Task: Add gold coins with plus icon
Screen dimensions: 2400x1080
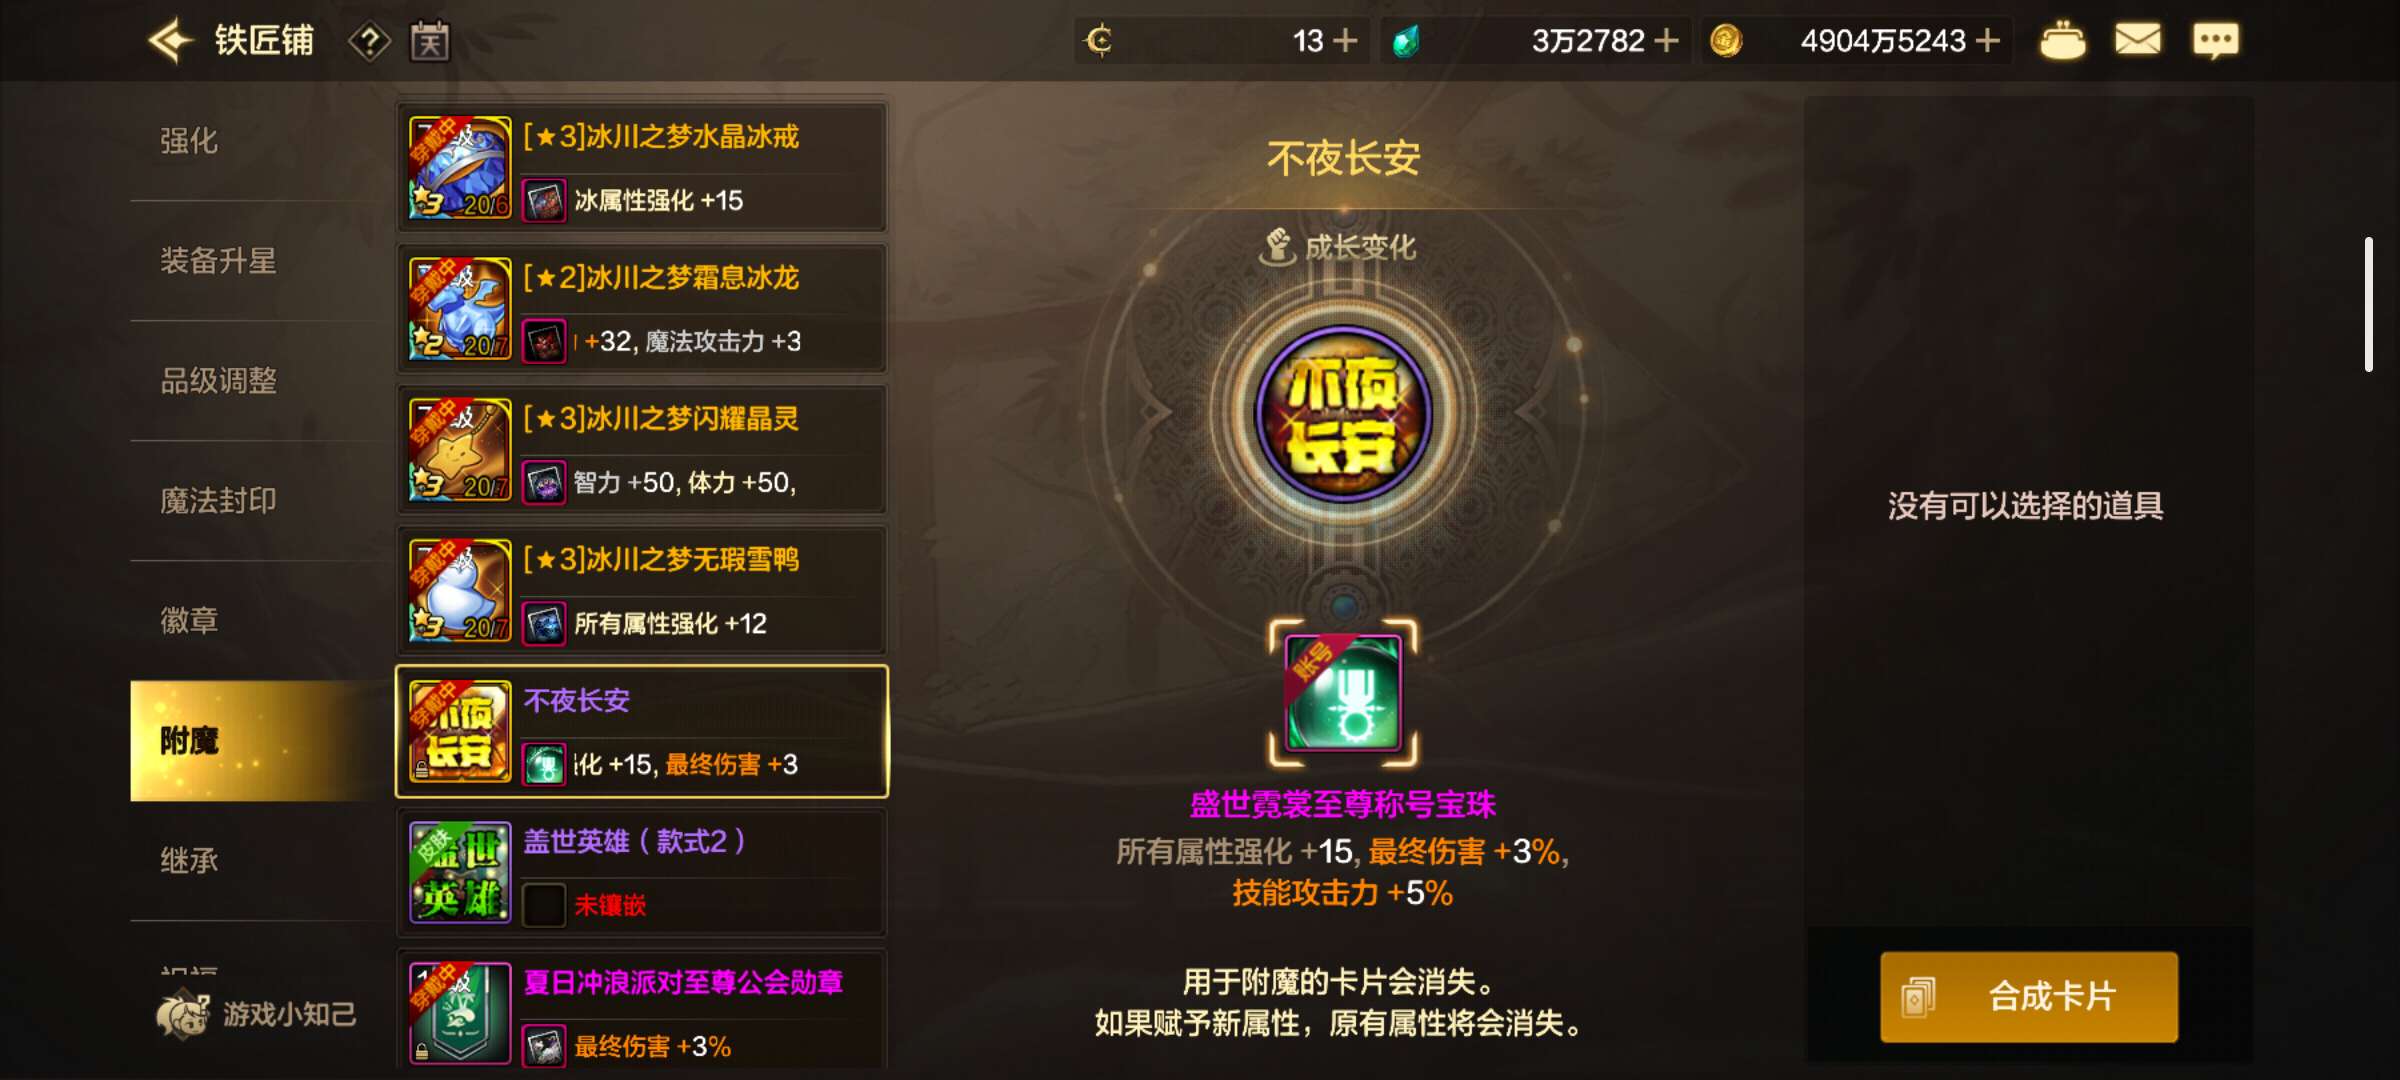Action: coord(1989,41)
